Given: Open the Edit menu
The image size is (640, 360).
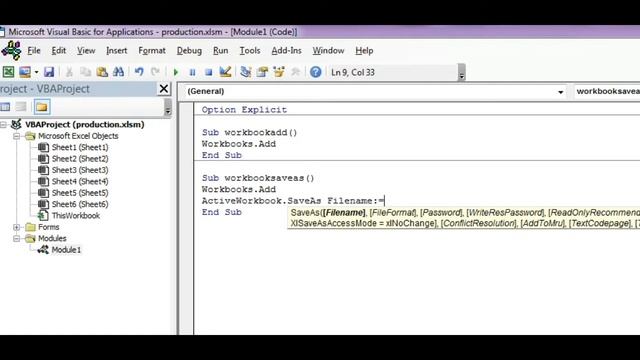Looking at the screenshot, I should coord(58,51).
